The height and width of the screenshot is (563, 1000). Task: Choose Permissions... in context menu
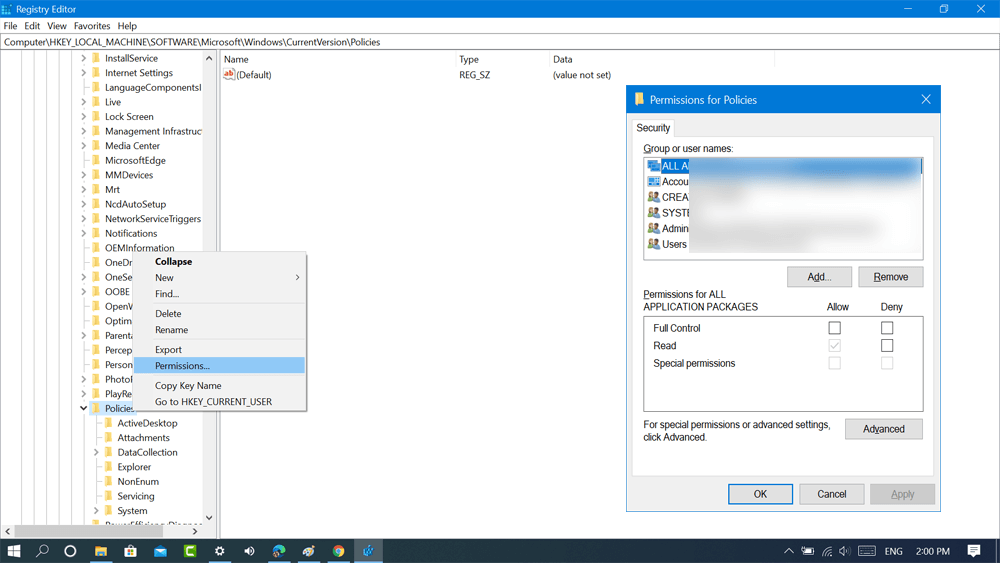pos(220,365)
